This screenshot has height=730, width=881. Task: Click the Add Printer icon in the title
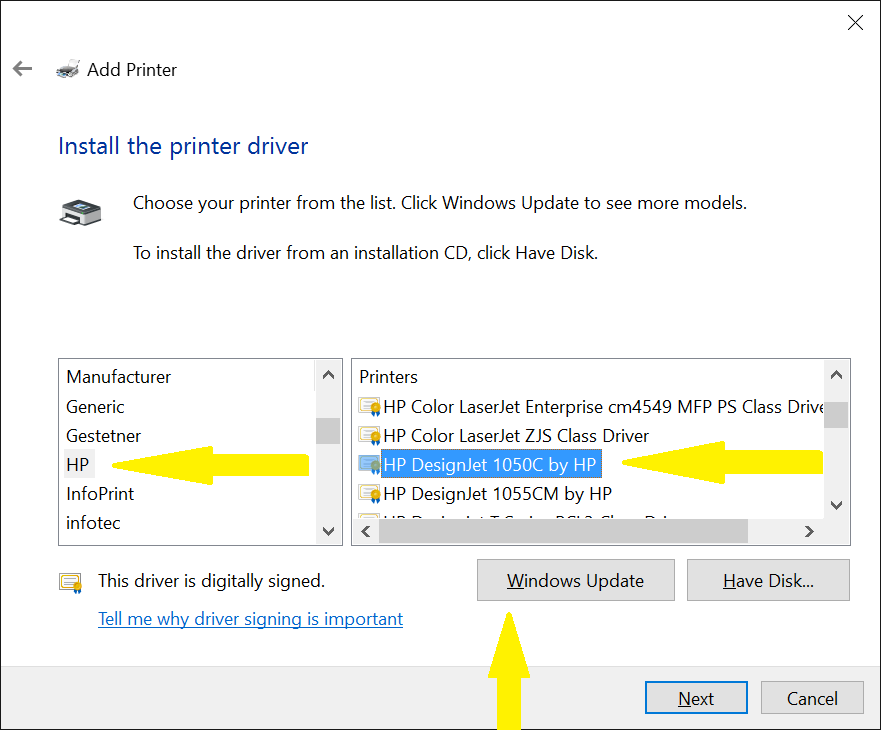[68, 70]
